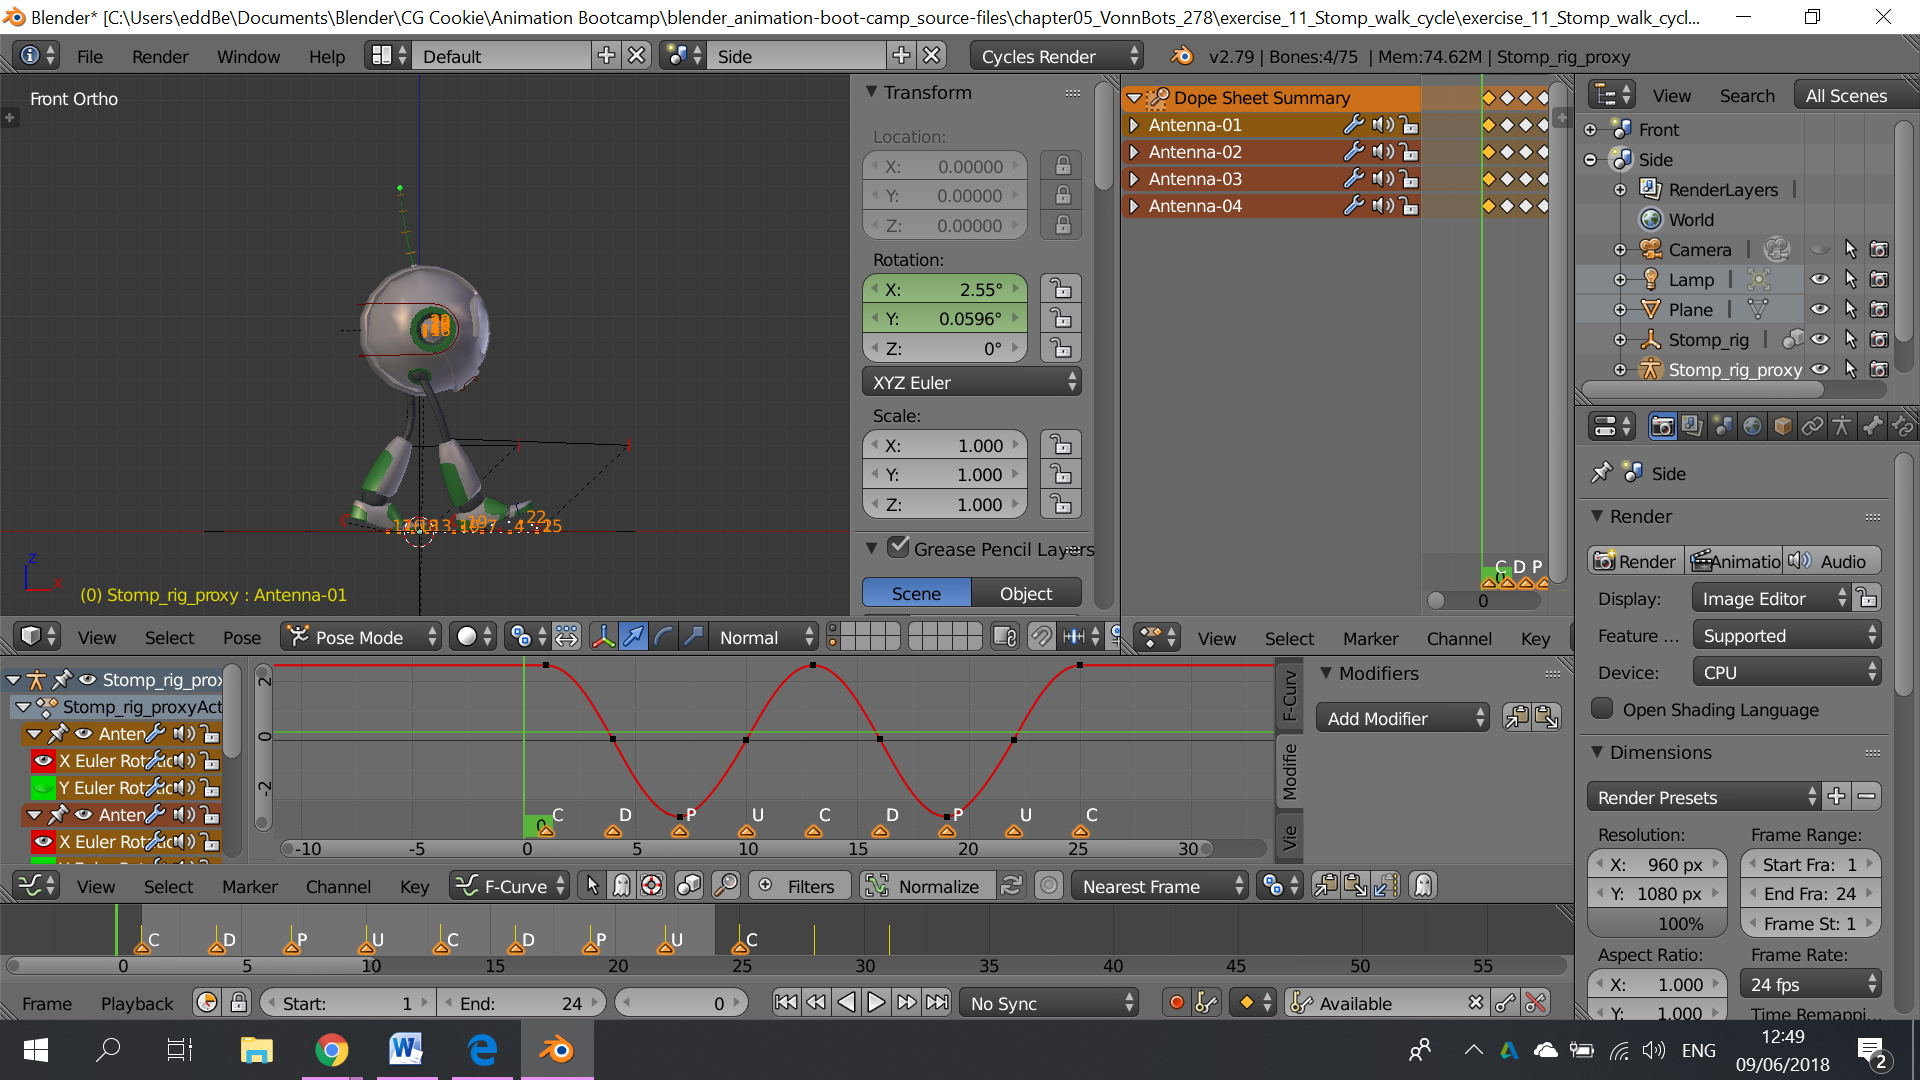
Task: Enable the Open Shading Language checkbox
Action: [1601, 709]
